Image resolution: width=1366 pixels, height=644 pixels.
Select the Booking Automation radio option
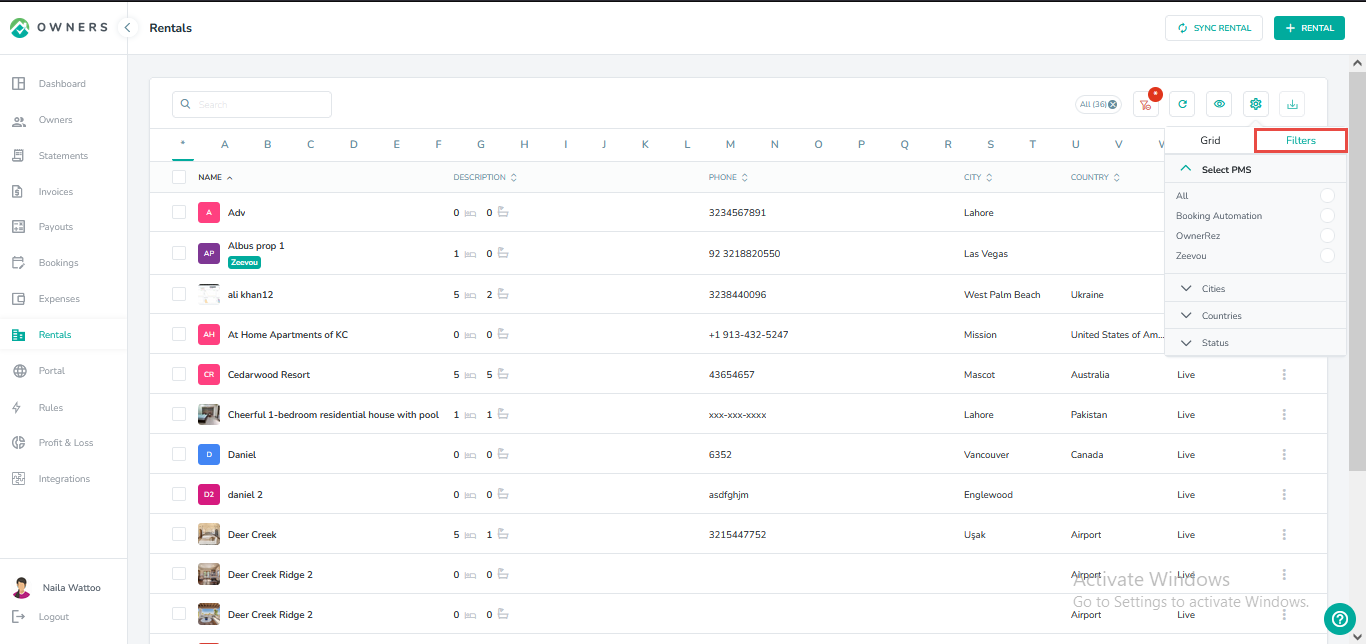pos(1327,216)
